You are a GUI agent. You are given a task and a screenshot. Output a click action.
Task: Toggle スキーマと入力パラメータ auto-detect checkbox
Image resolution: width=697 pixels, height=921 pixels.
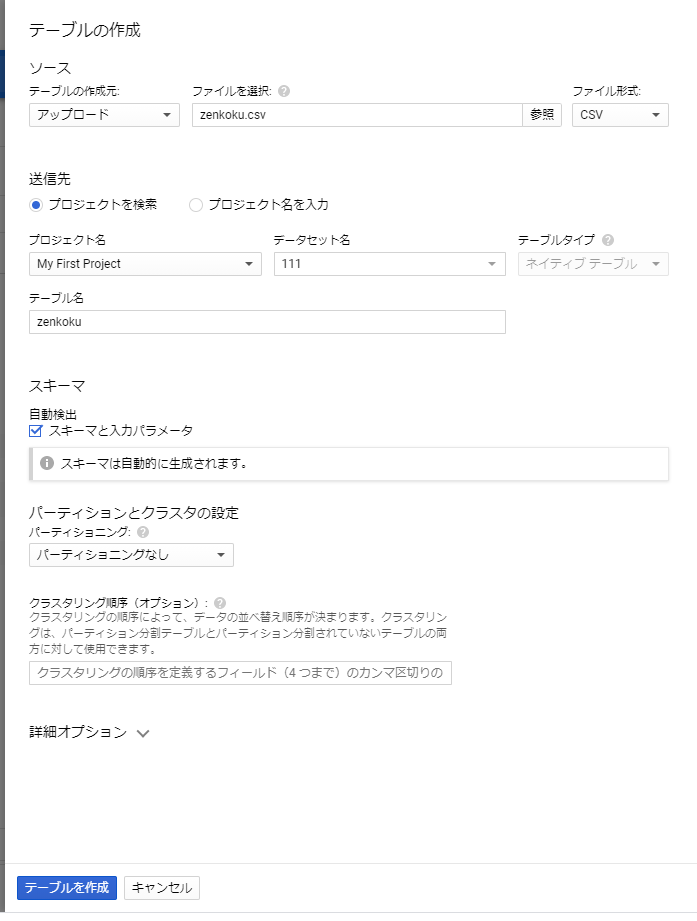pos(36,431)
